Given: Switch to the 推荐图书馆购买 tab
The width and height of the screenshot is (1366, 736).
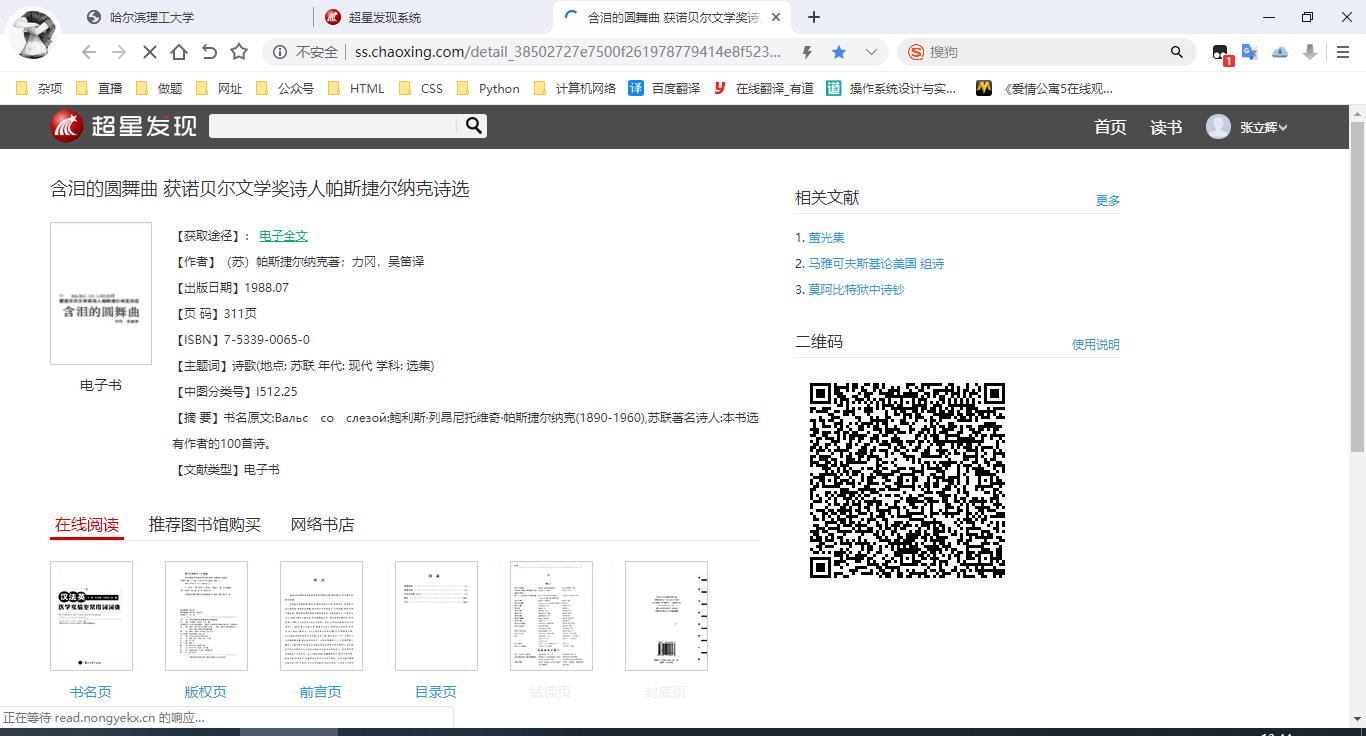Looking at the screenshot, I should pyautogui.click(x=204, y=525).
